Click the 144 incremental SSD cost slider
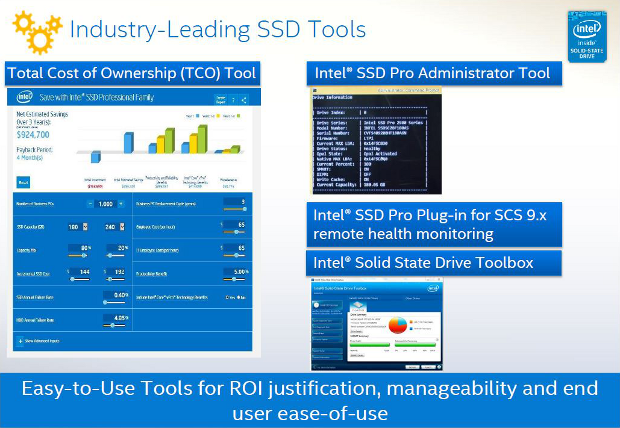Image resolution: width=620 pixels, height=428 pixels. tap(79, 279)
